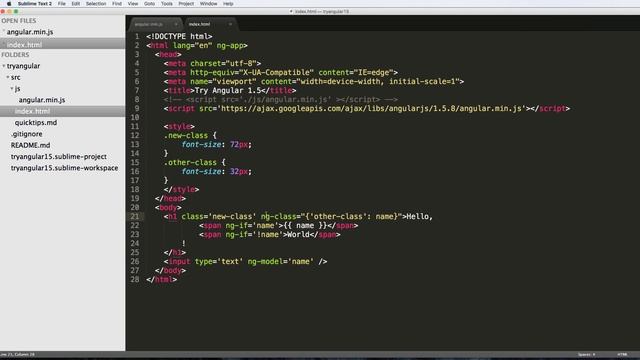
Task: Click the 'ng-class' attribute on line 21
Action: tap(278, 216)
